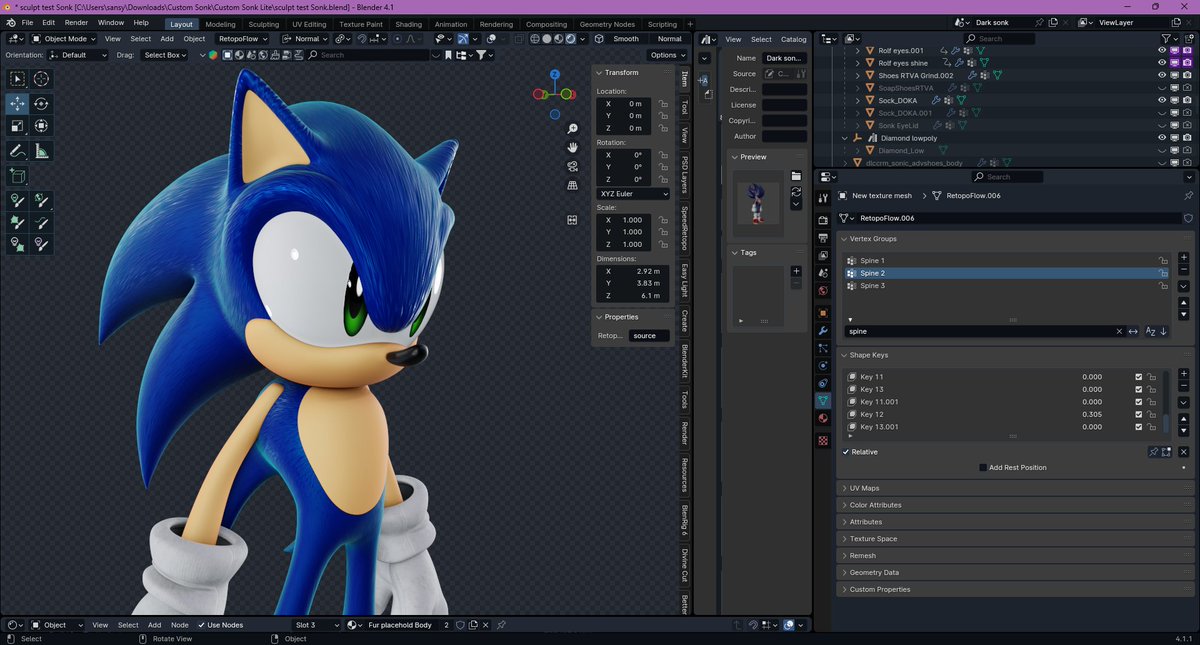Image resolution: width=1200 pixels, height=645 pixels.
Task: Click source button in Retopo properties
Action: tap(649, 336)
